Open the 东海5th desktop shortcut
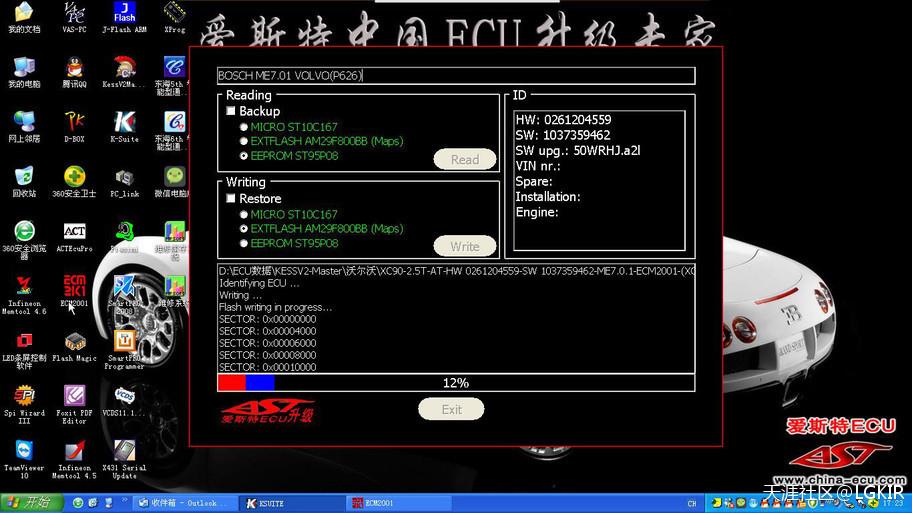The height and width of the screenshot is (513, 912). [173, 76]
